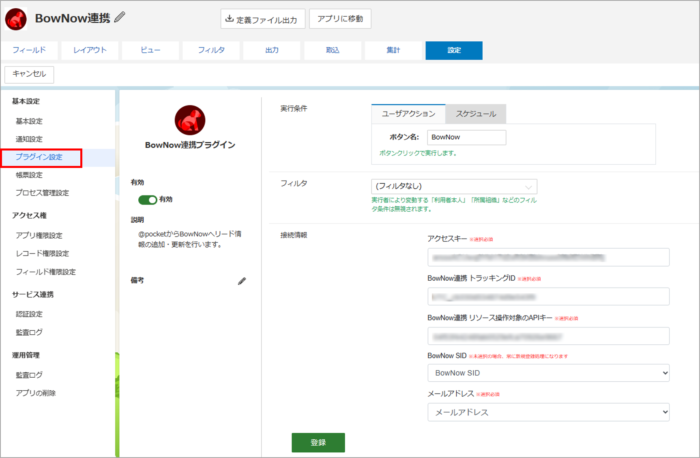Open 通知設定 in the sidebar
This screenshot has height=458, width=700.
tap(29, 139)
